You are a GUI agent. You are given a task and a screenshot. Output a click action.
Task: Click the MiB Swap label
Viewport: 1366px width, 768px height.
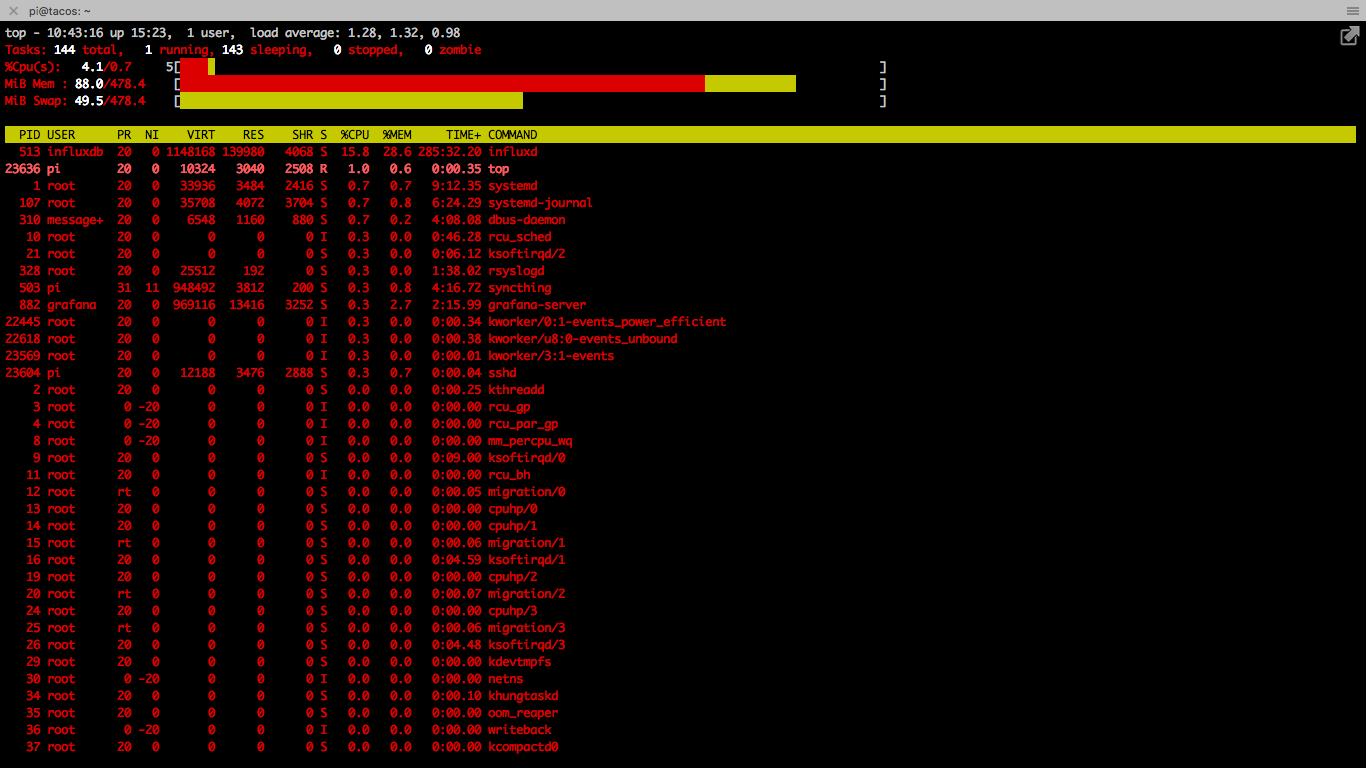(x=37, y=101)
